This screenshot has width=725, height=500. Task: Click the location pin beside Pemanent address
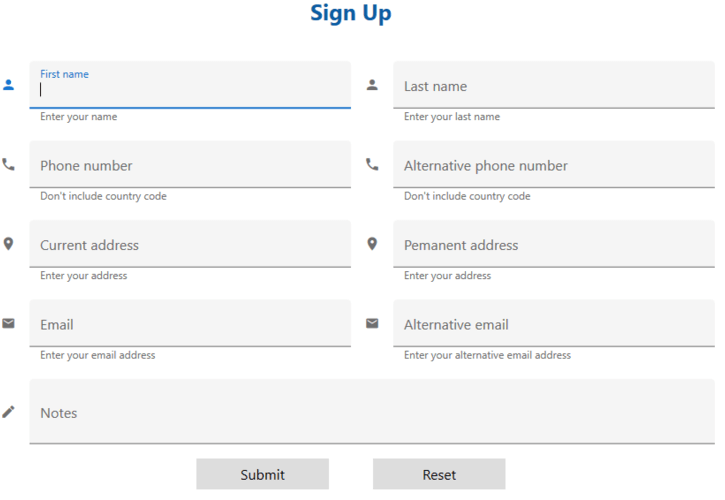pyautogui.click(x=372, y=244)
